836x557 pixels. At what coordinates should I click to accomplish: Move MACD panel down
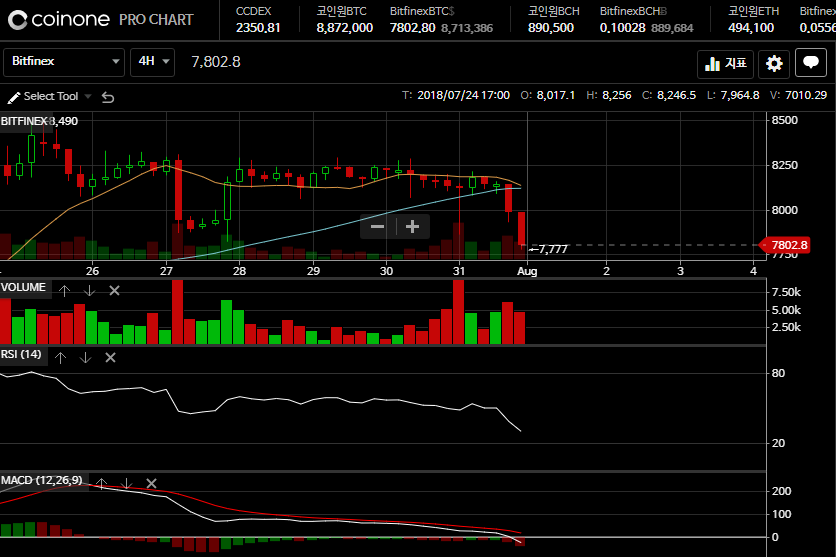point(126,483)
